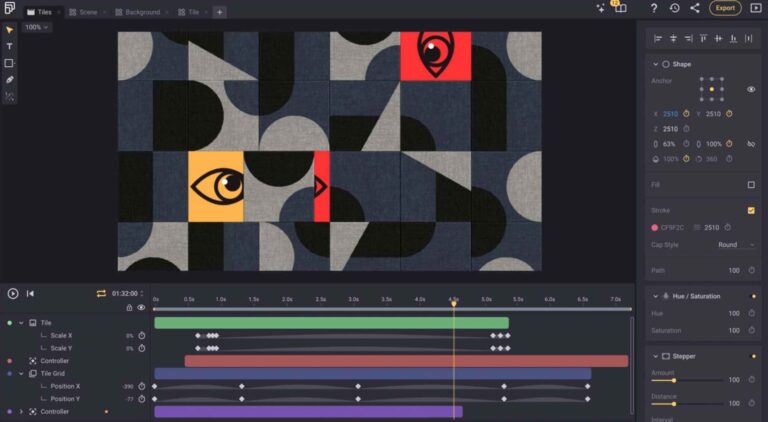The width and height of the screenshot is (768, 422).
Task: Click the Export button
Action: tap(725, 8)
